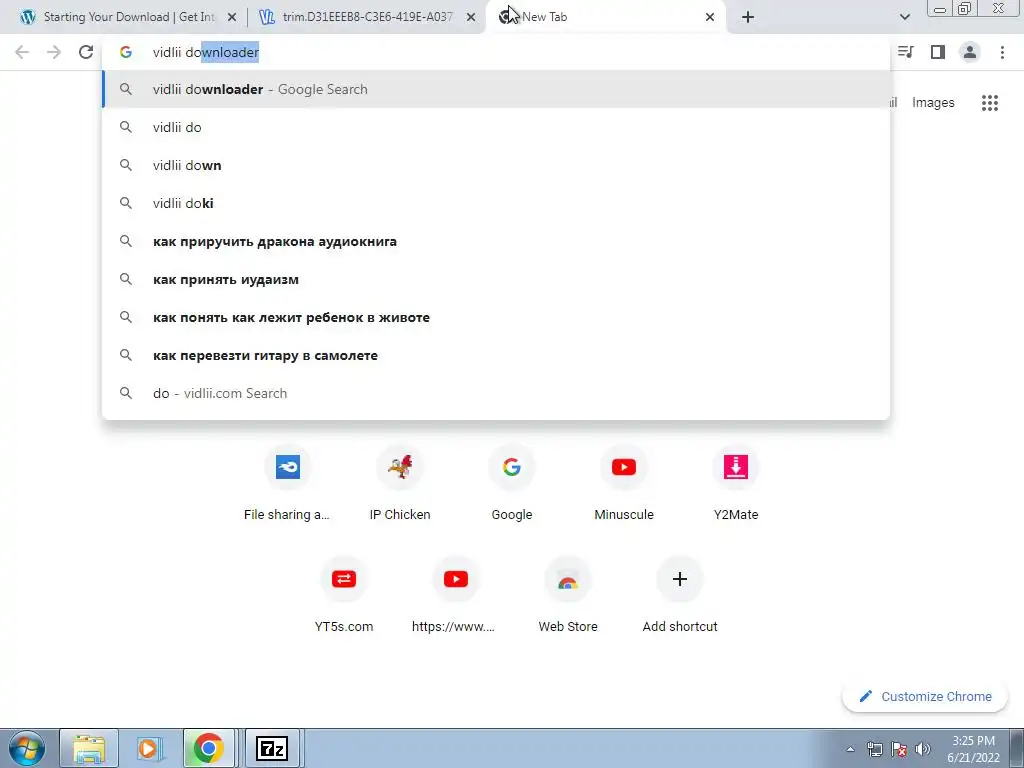Image resolution: width=1024 pixels, height=768 pixels.
Task: Go forward with the forward arrow
Action: (x=54, y=52)
